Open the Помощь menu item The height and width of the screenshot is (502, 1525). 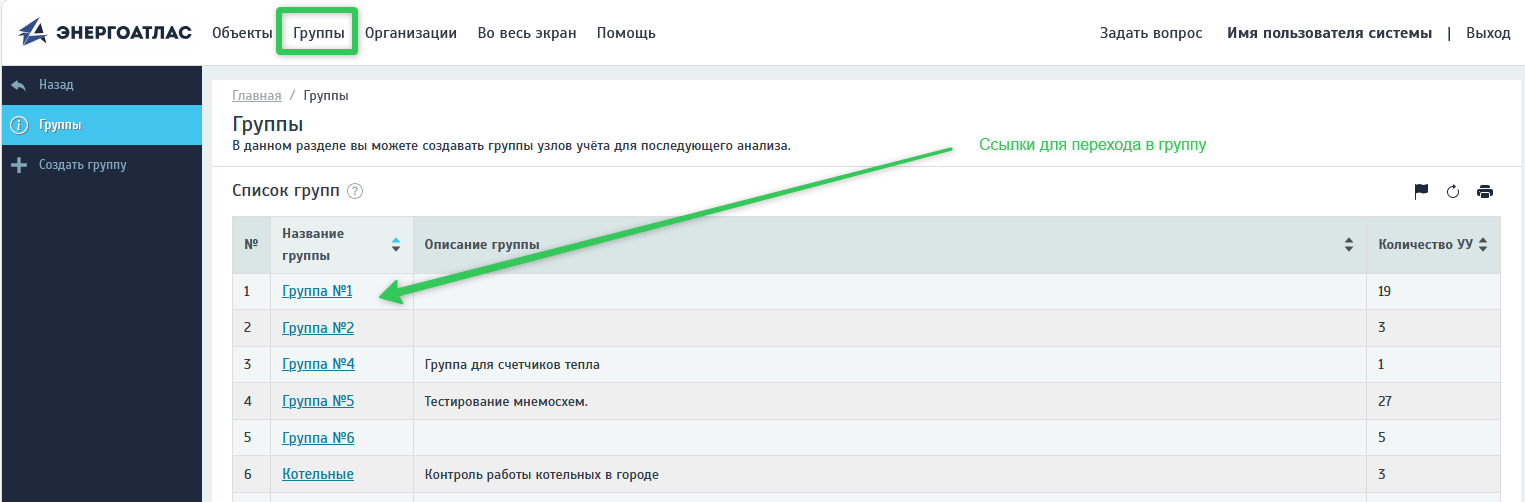[x=626, y=33]
